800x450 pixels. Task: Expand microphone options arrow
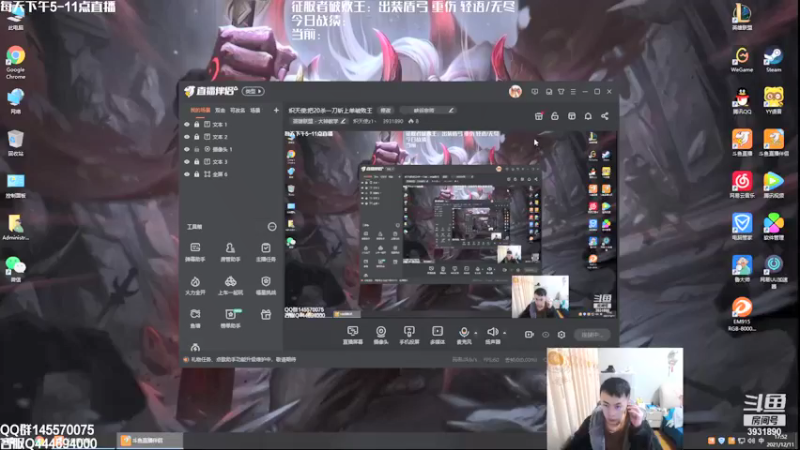pos(476,333)
